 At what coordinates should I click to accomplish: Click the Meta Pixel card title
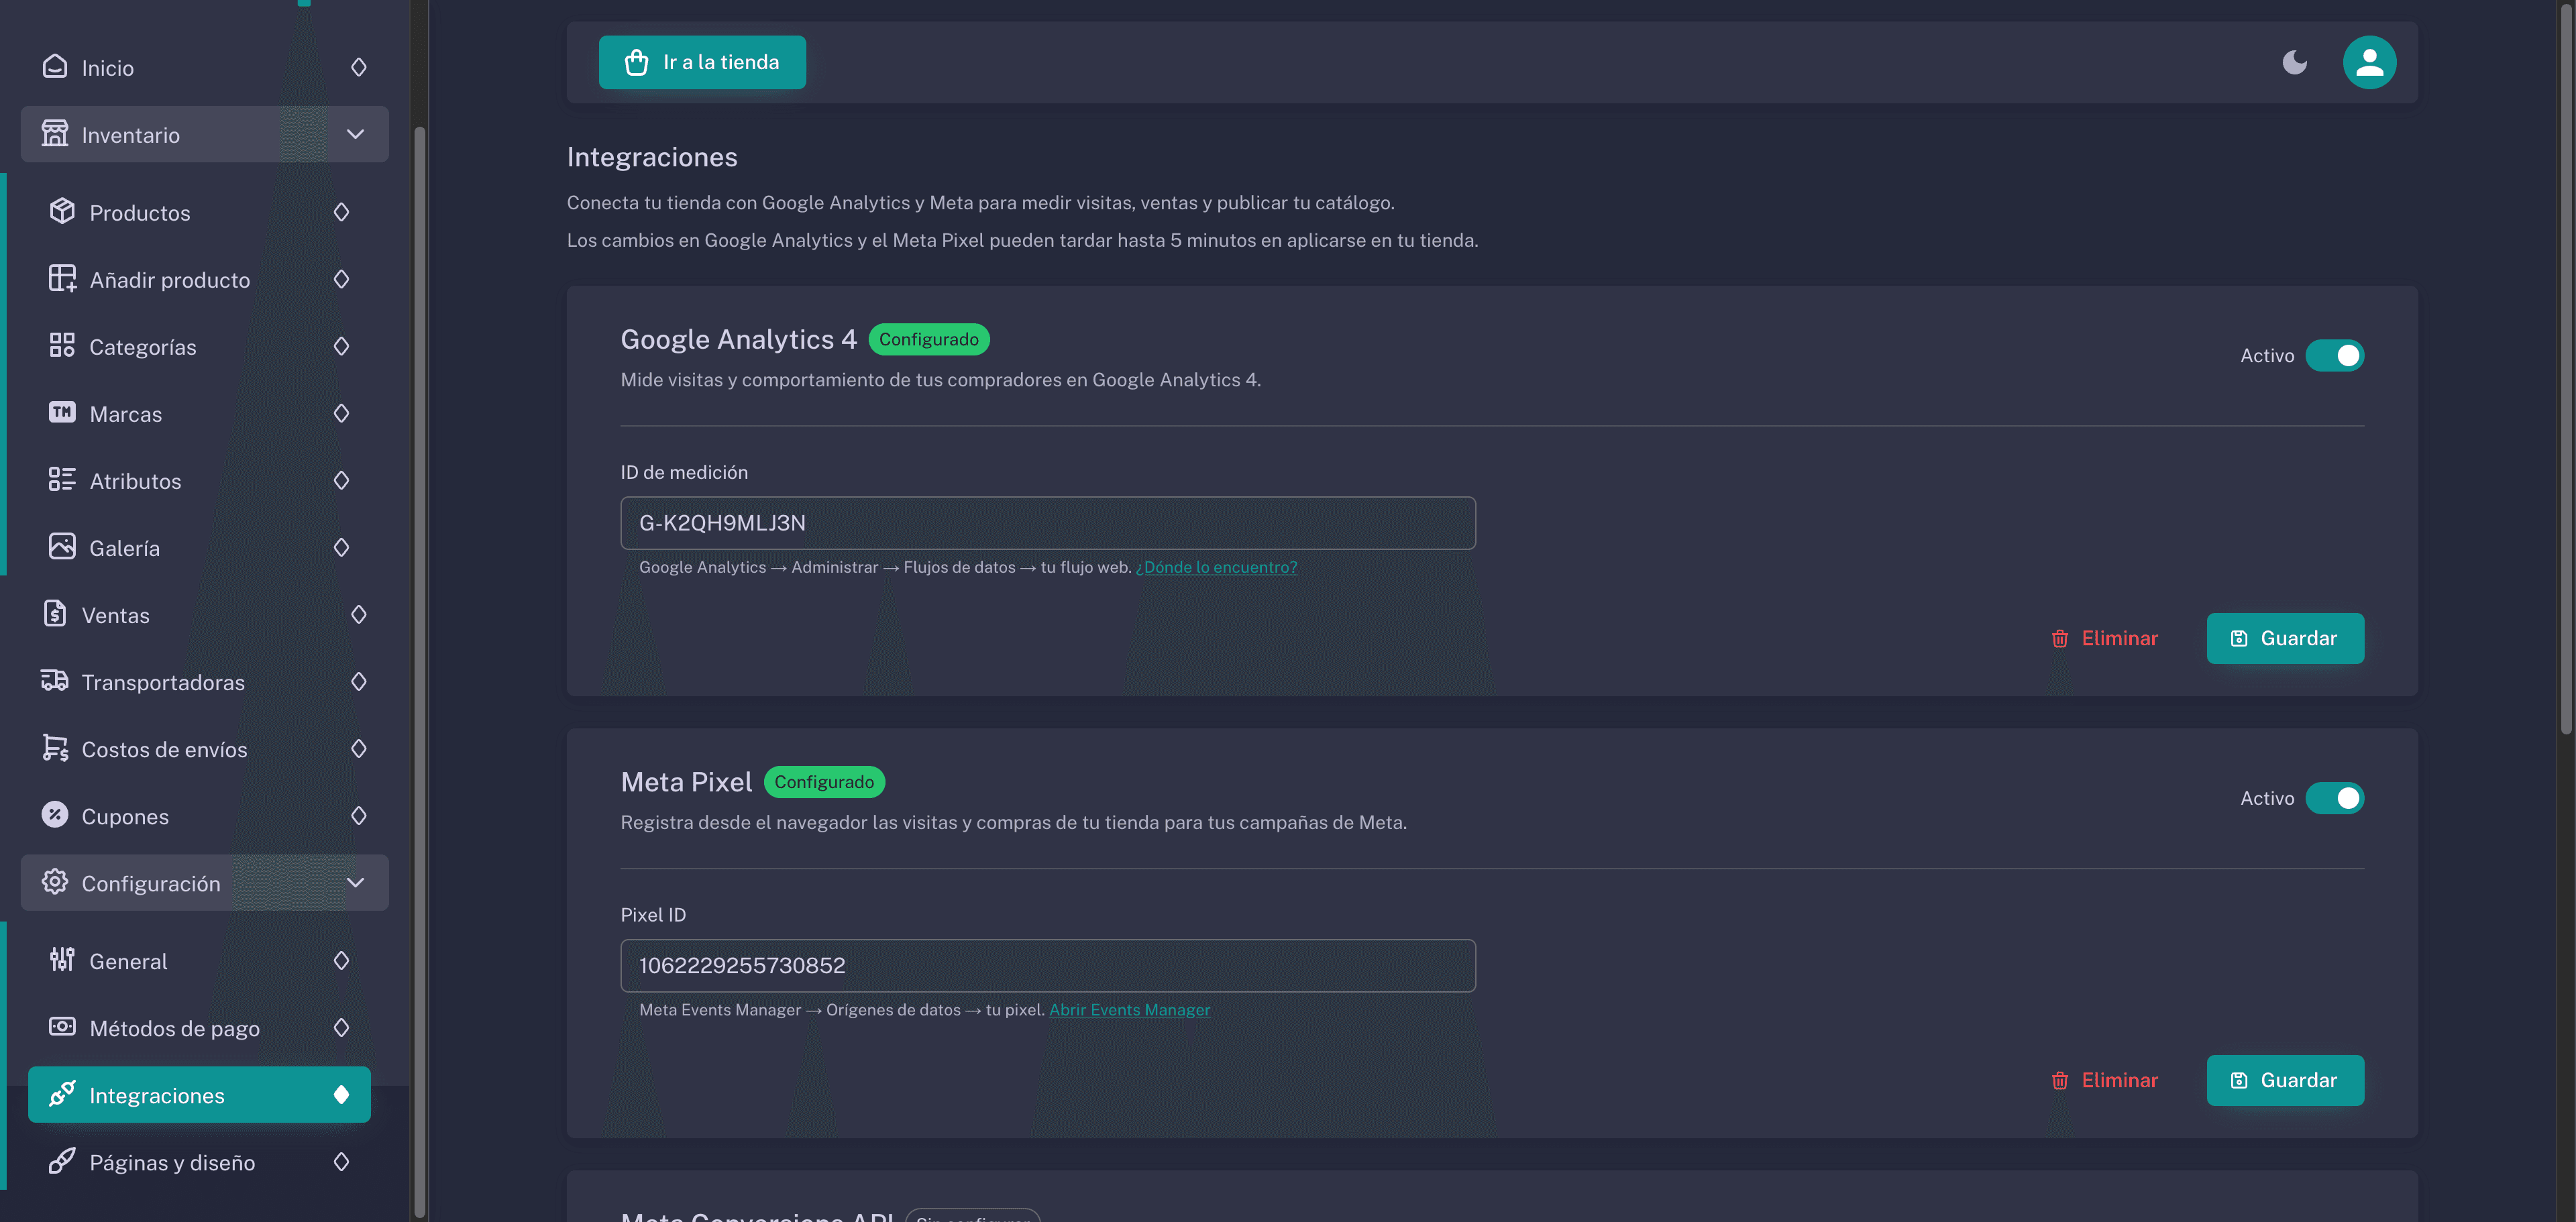tap(686, 782)
